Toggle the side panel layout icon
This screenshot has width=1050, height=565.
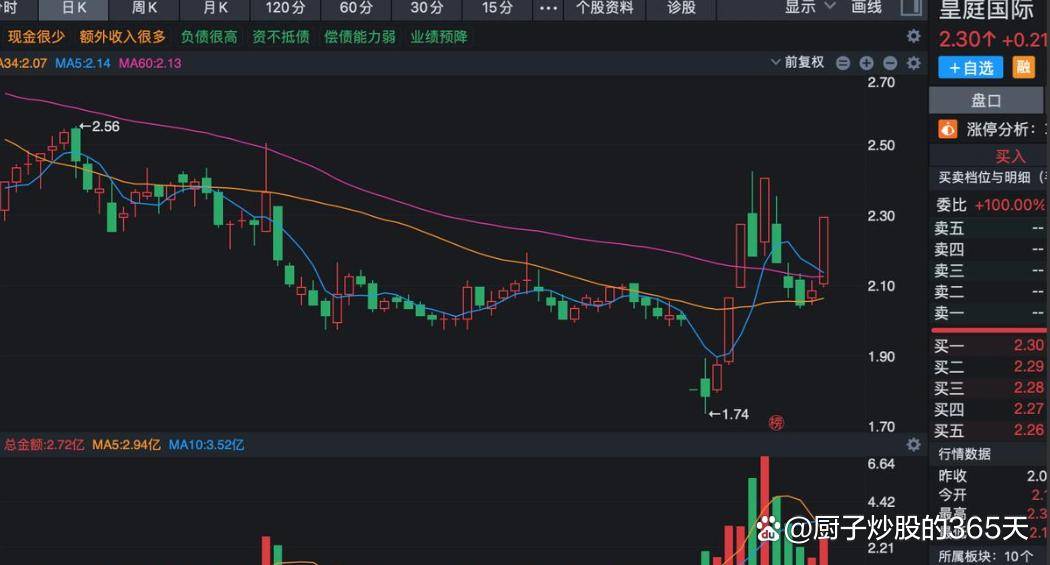tap(909, 7)
